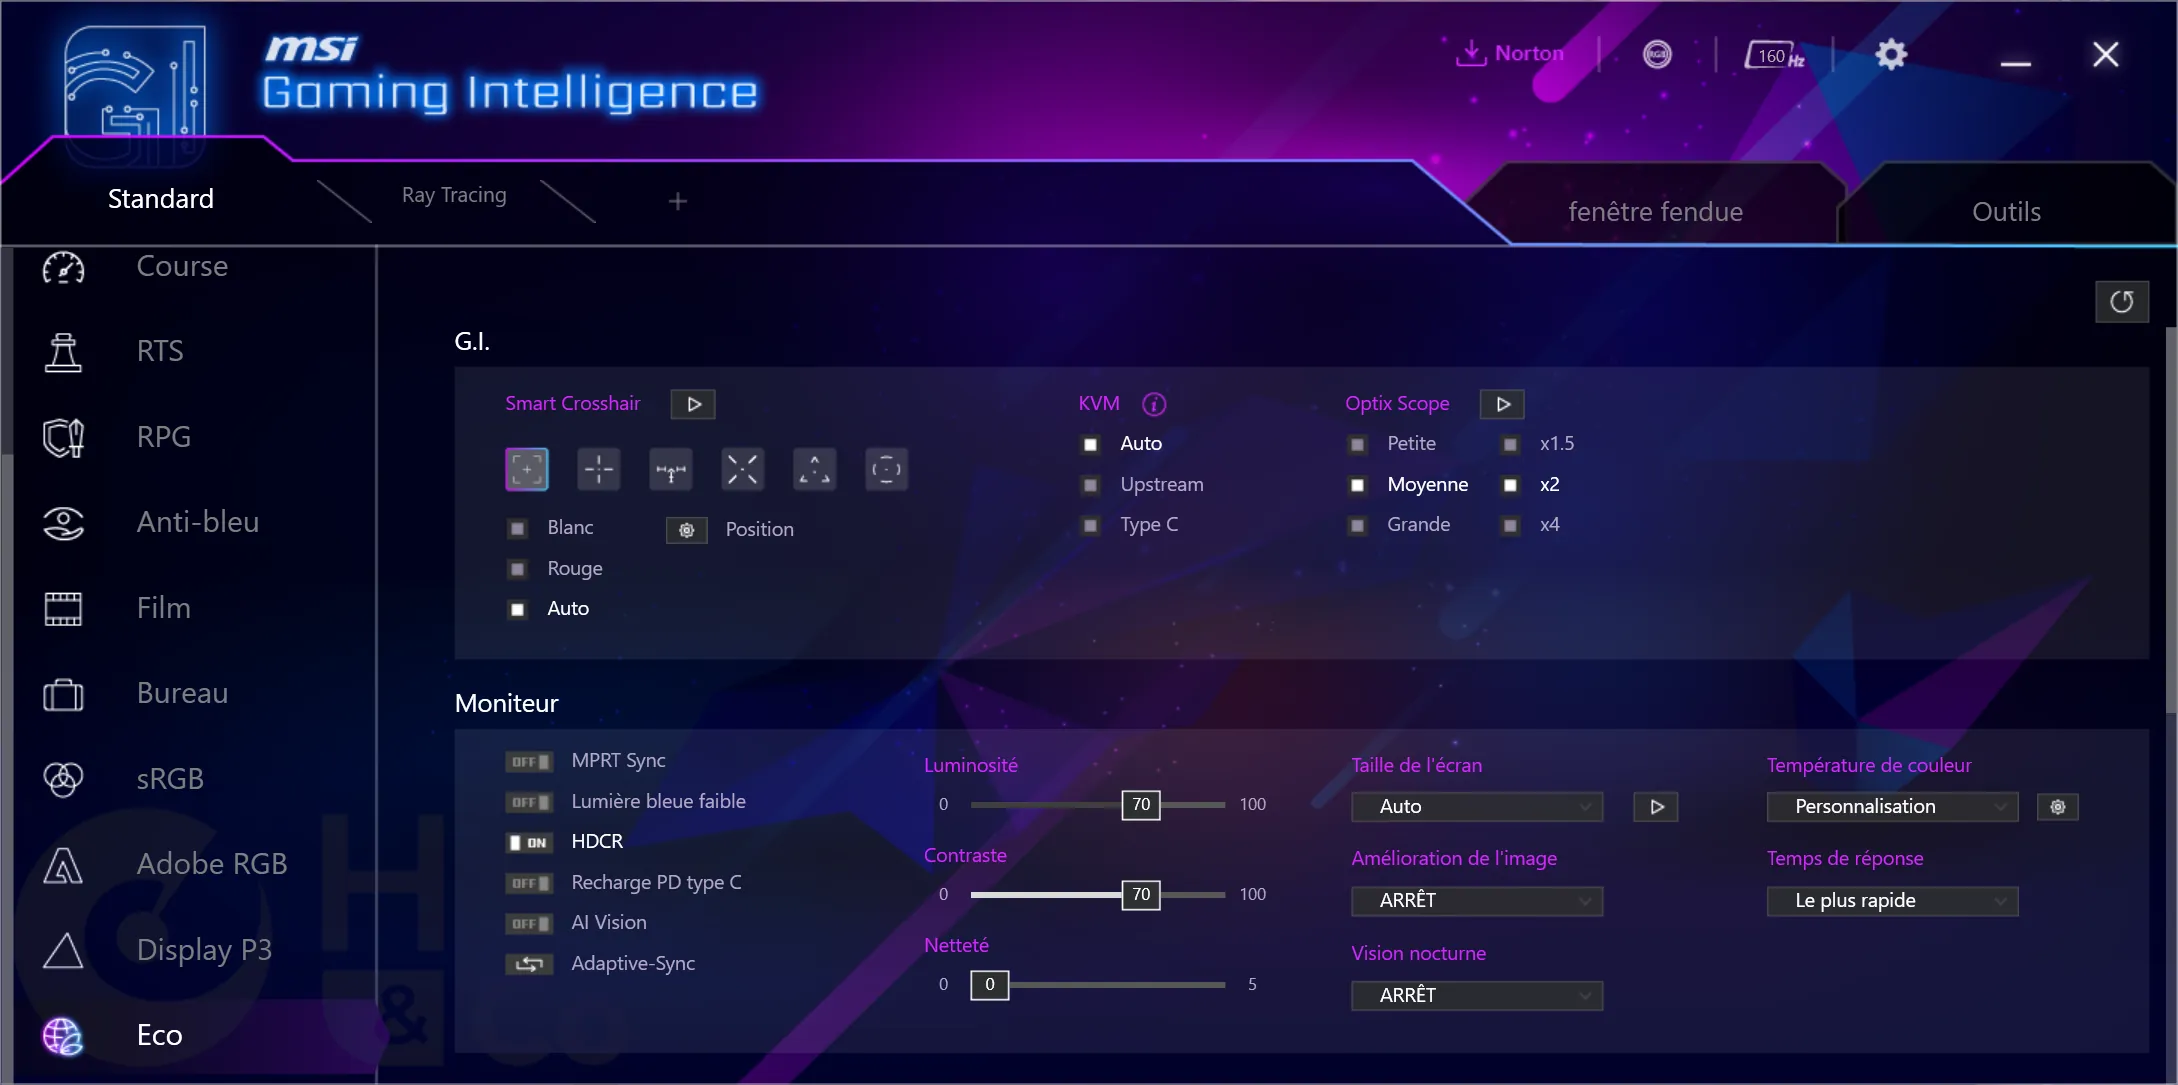Viewport: 2178px width, 1085px height.
Task: Choose the plus-shaped crosshair style
Action: (x=599, y=469)
